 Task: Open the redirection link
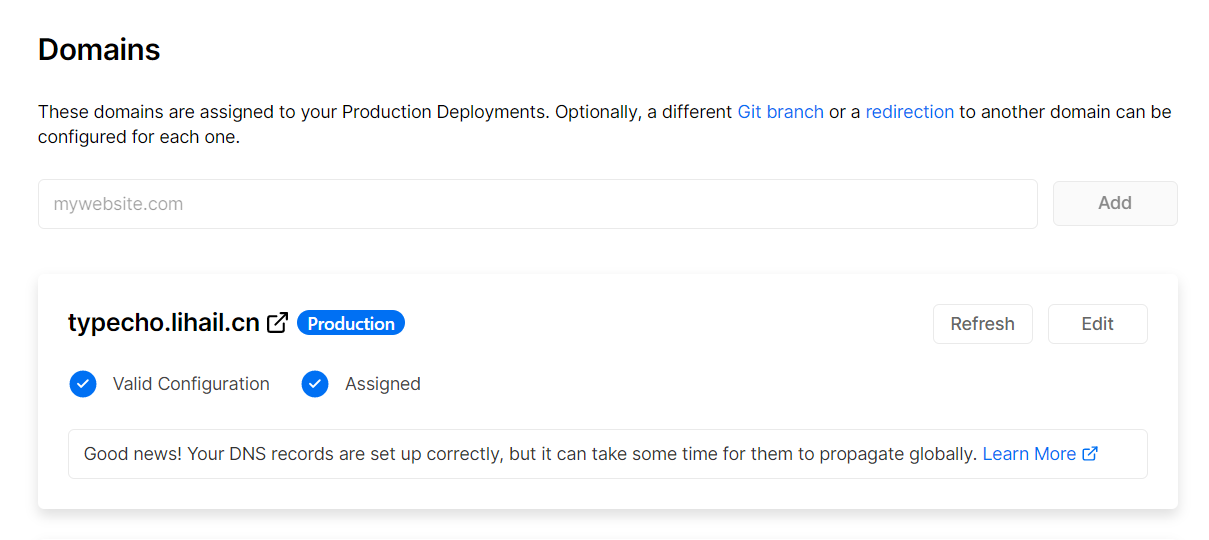[909, 112]
